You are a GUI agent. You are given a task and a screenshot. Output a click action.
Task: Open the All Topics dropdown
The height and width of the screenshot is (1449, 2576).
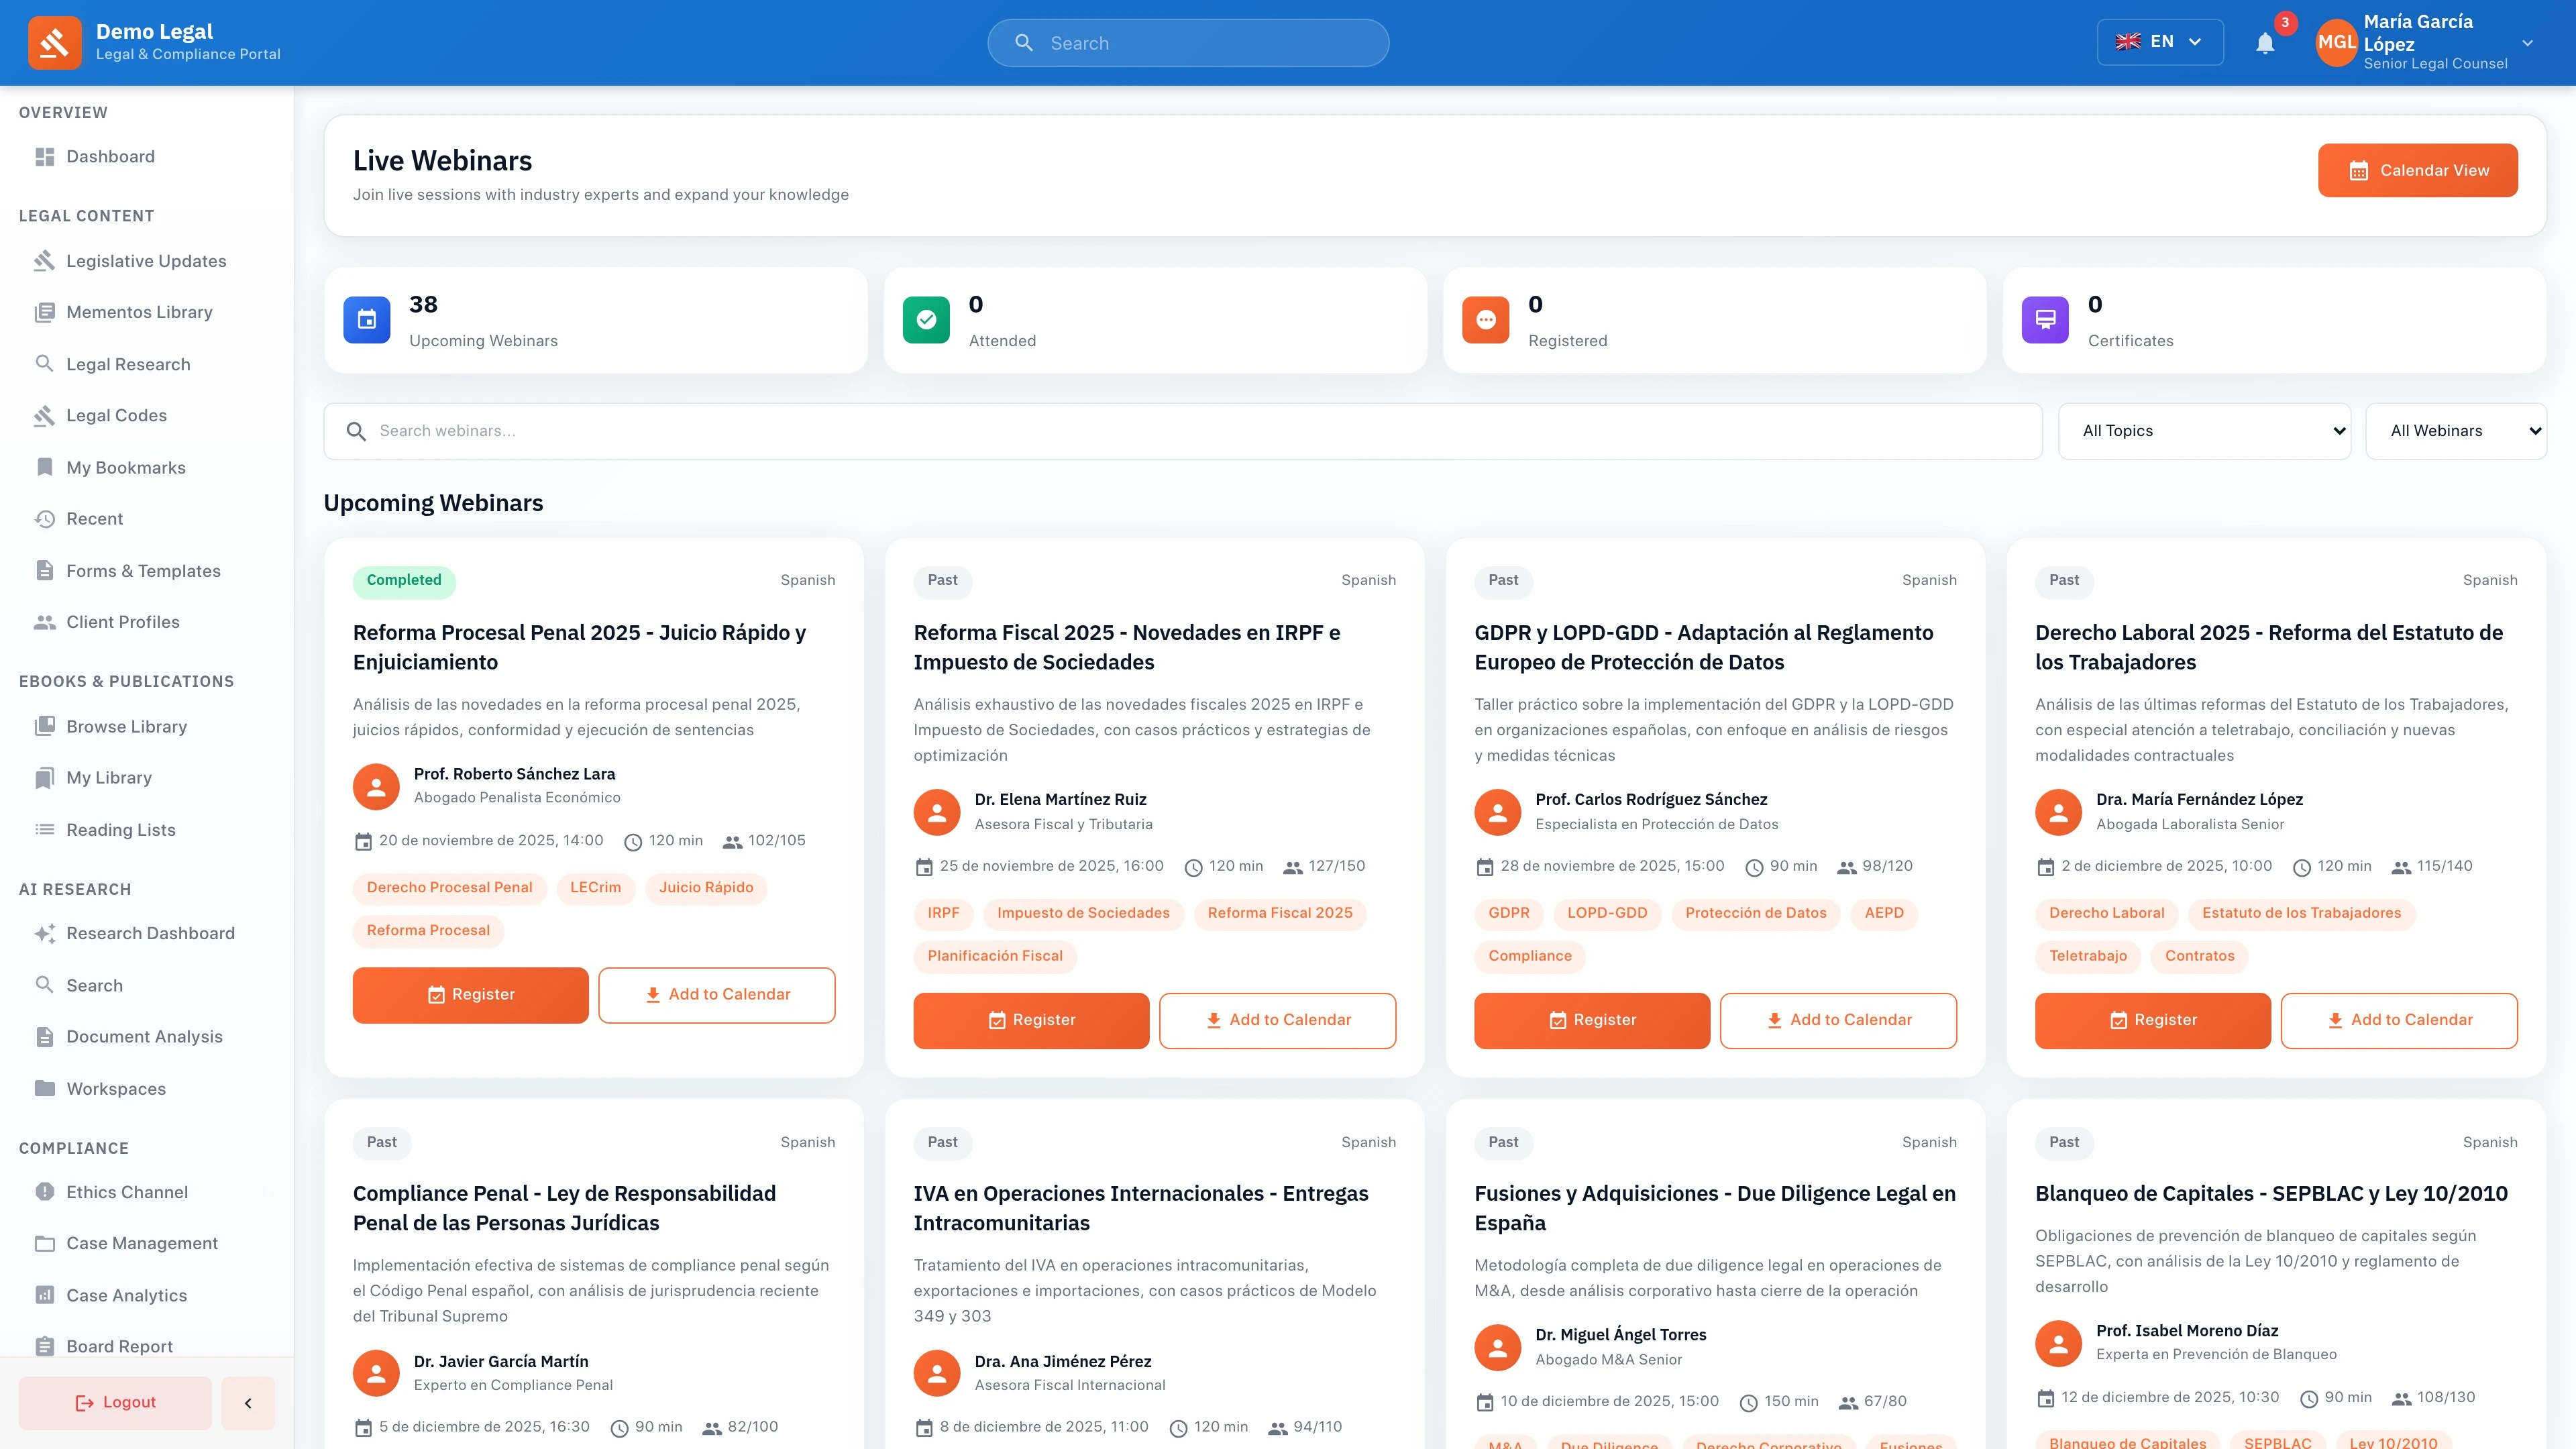click(2203, 431)
